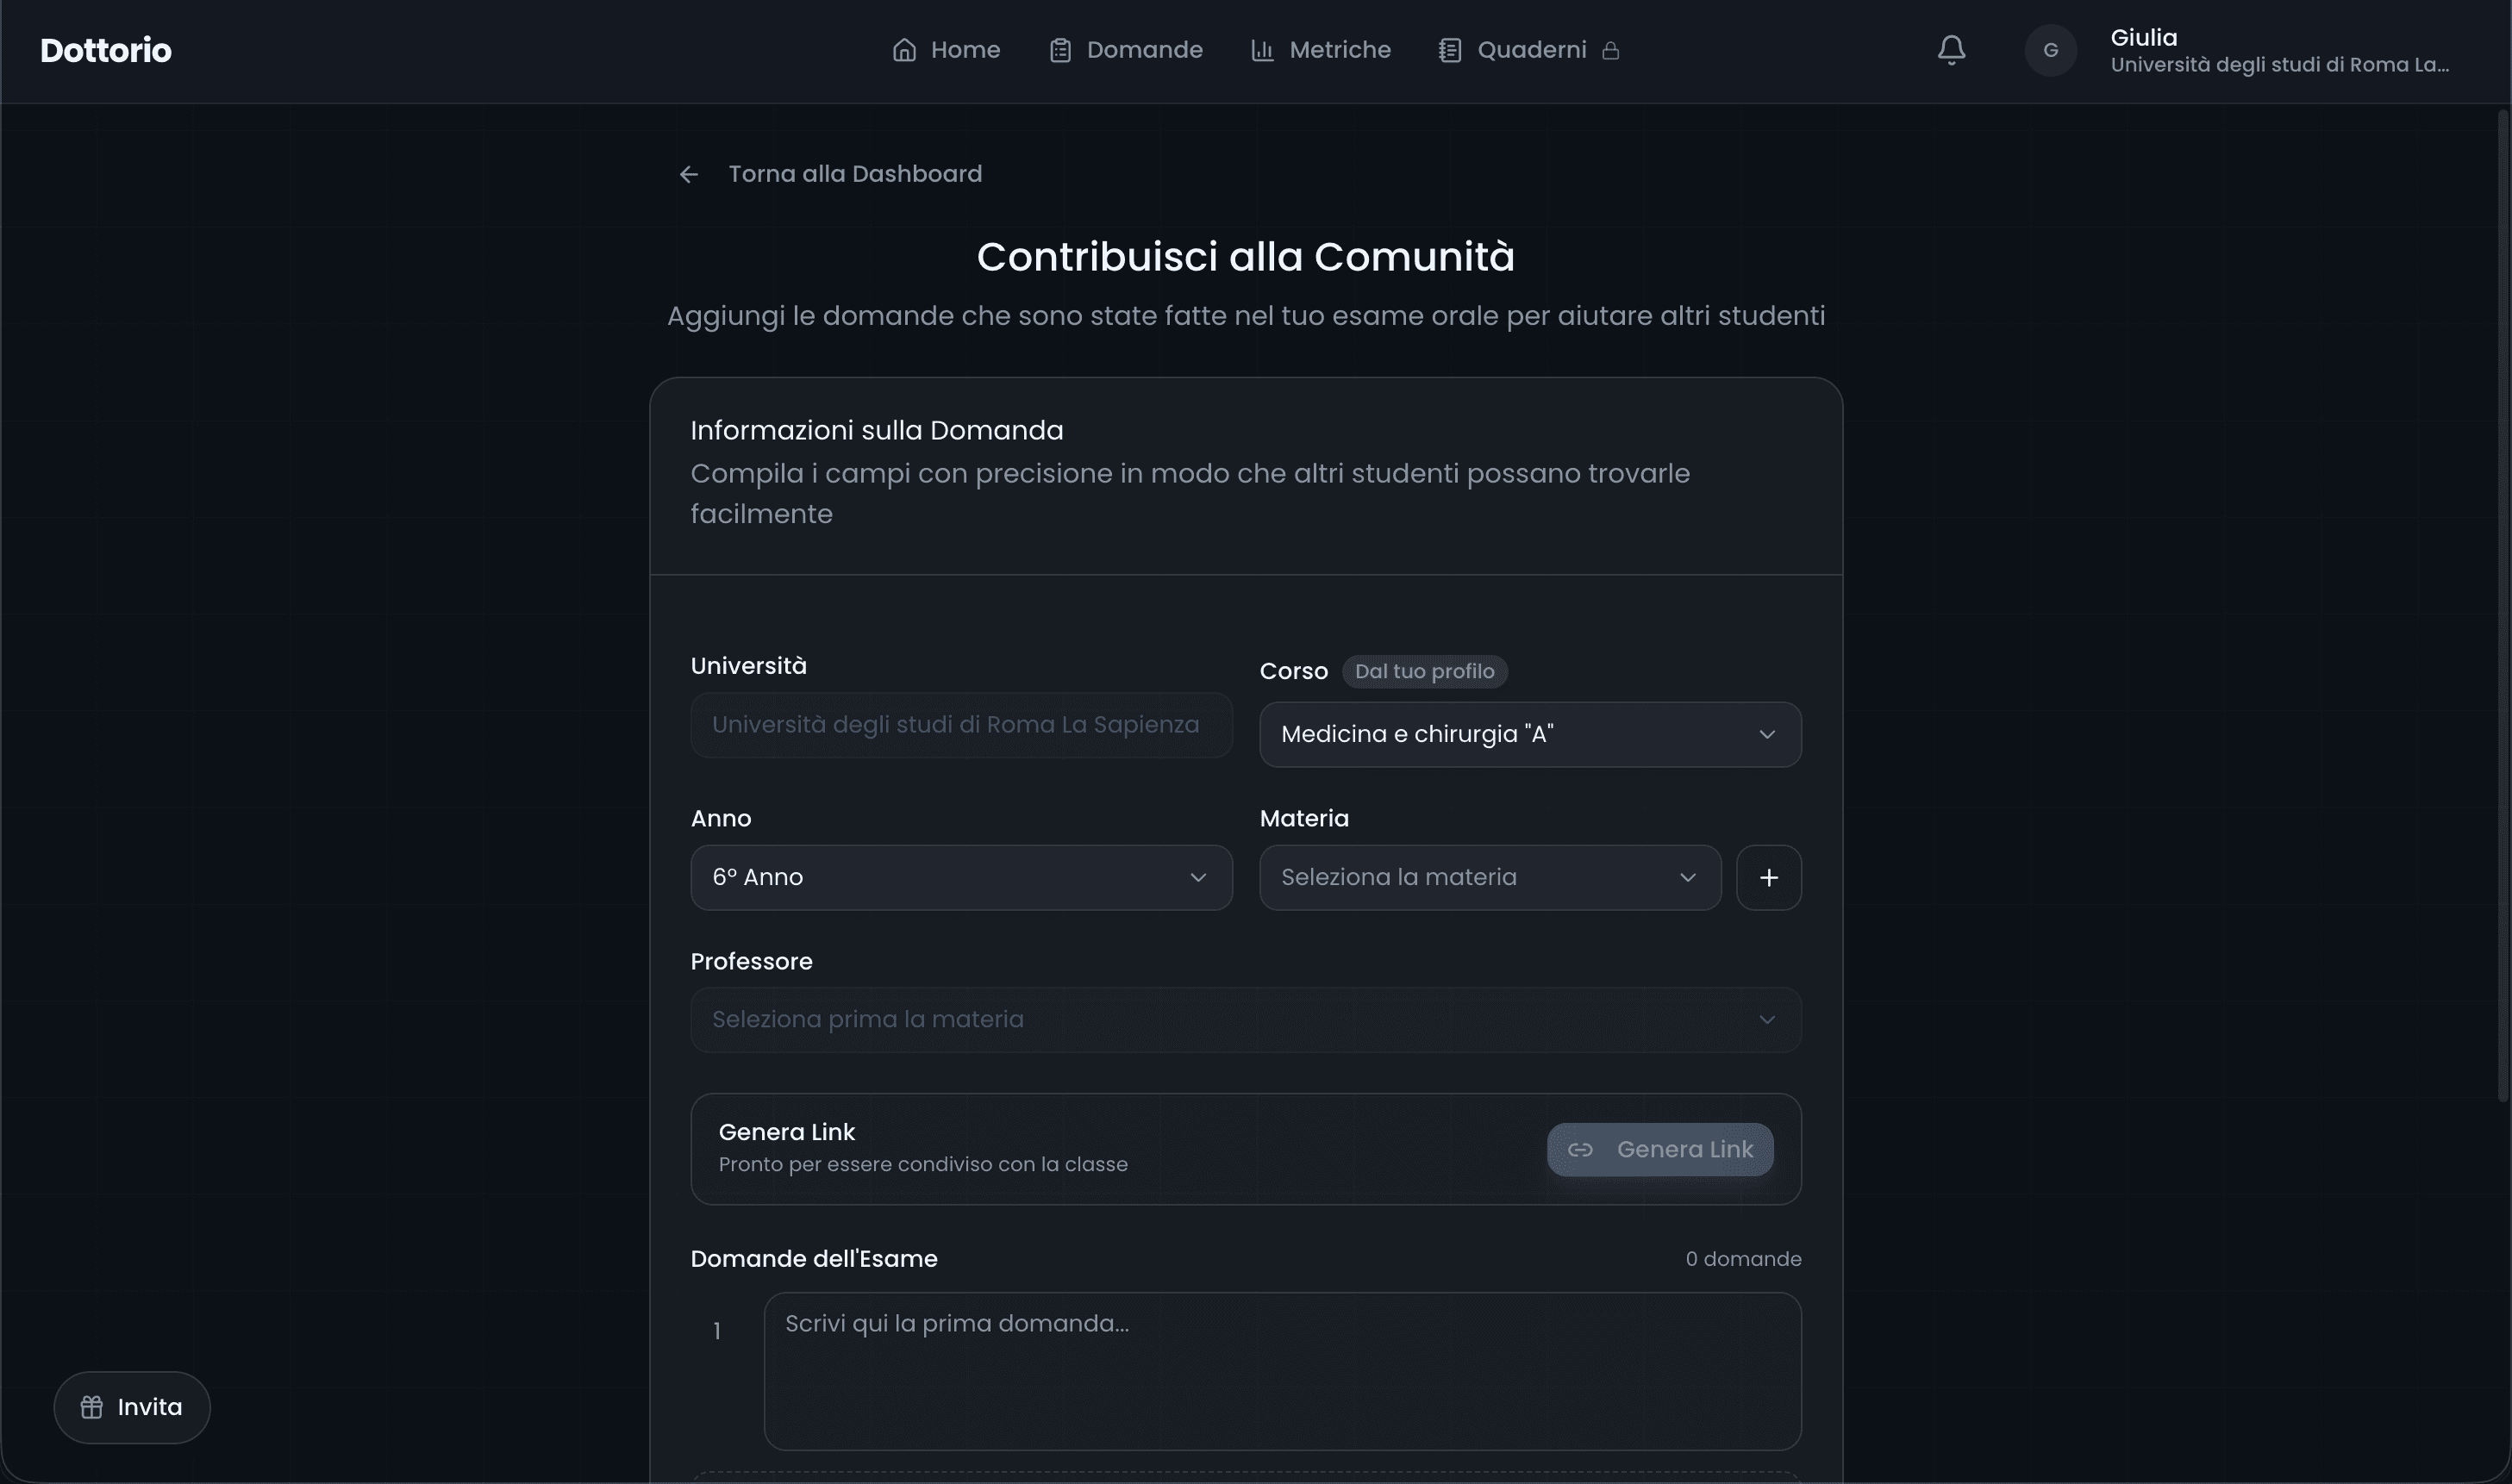Screen dimensions: 2512x1484
Task: Click the chevron in the Materia dropdown
Action: 1687,877
